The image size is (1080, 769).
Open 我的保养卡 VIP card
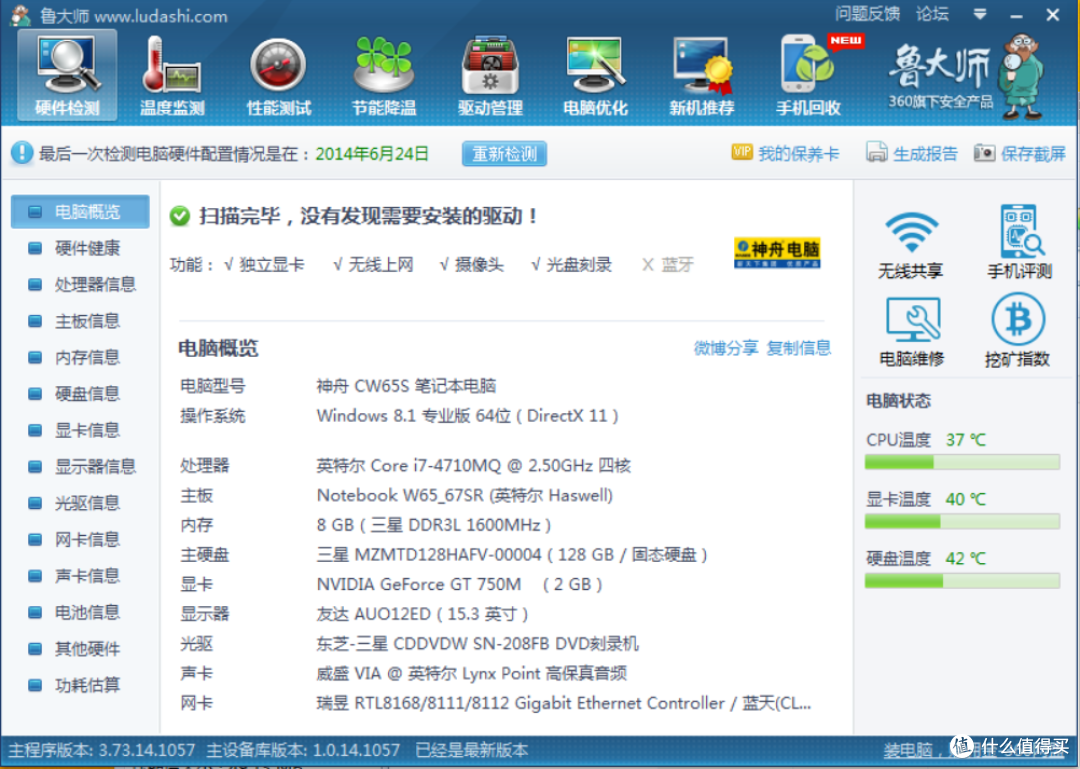tap(786, 153)
